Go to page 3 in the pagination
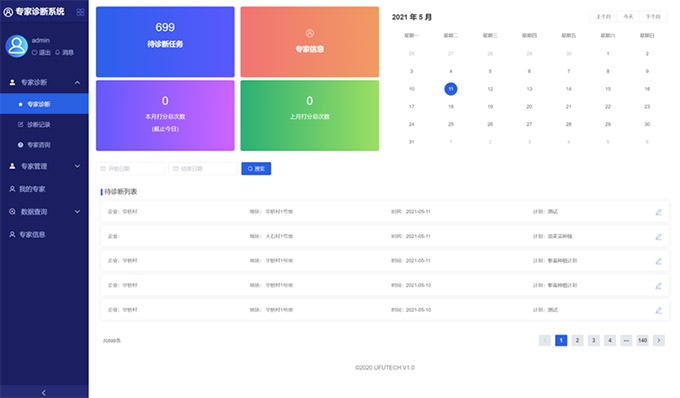680x398 pixels. (x=594, y=340)
